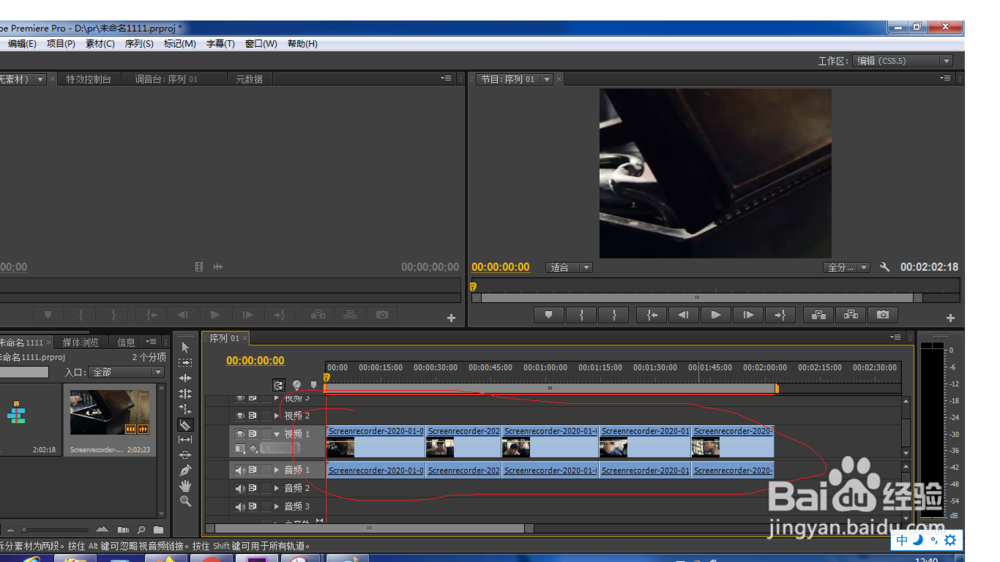Click timeline playhead timecode 00:00:00:00
1000x562 pixels.
click(x=255, y=360)
